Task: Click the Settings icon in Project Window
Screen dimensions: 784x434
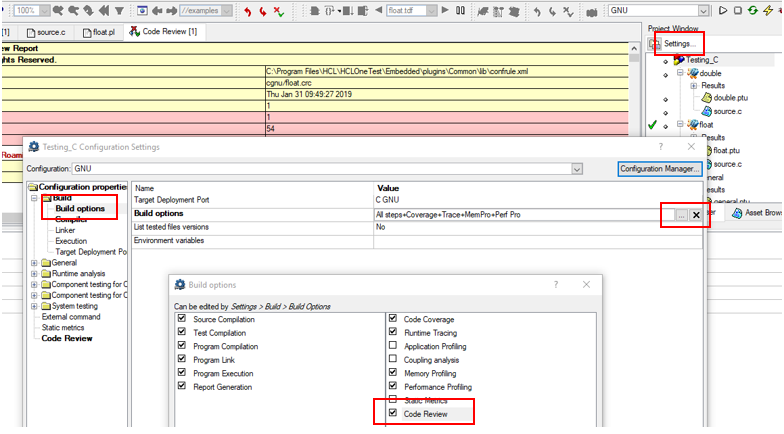Action: pyautogui.click(x=657, y=44)
